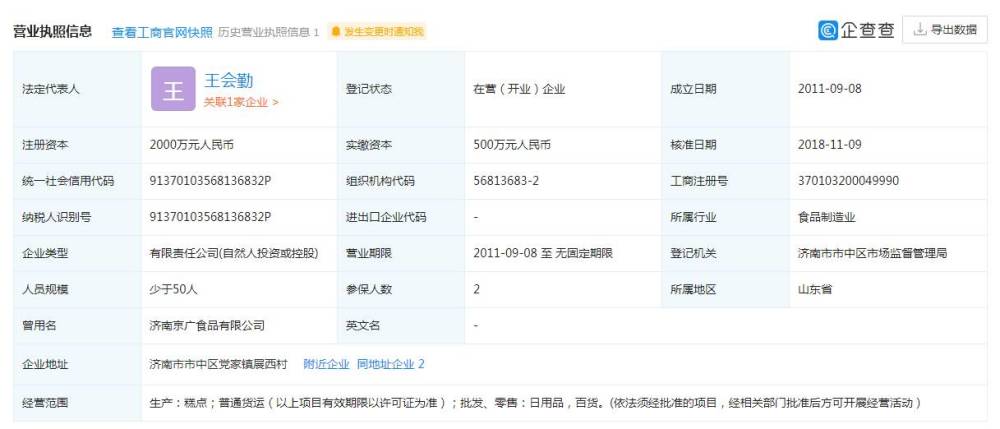
Task: Click the purple 王 avatar icon
Action: tap(173, 89)
